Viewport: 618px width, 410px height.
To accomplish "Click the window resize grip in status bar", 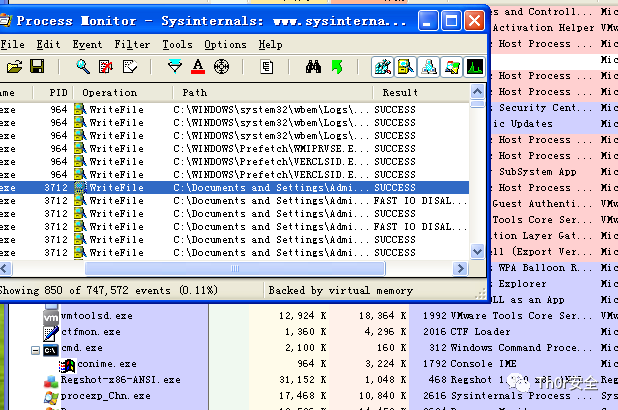I will tap(480, 294).
